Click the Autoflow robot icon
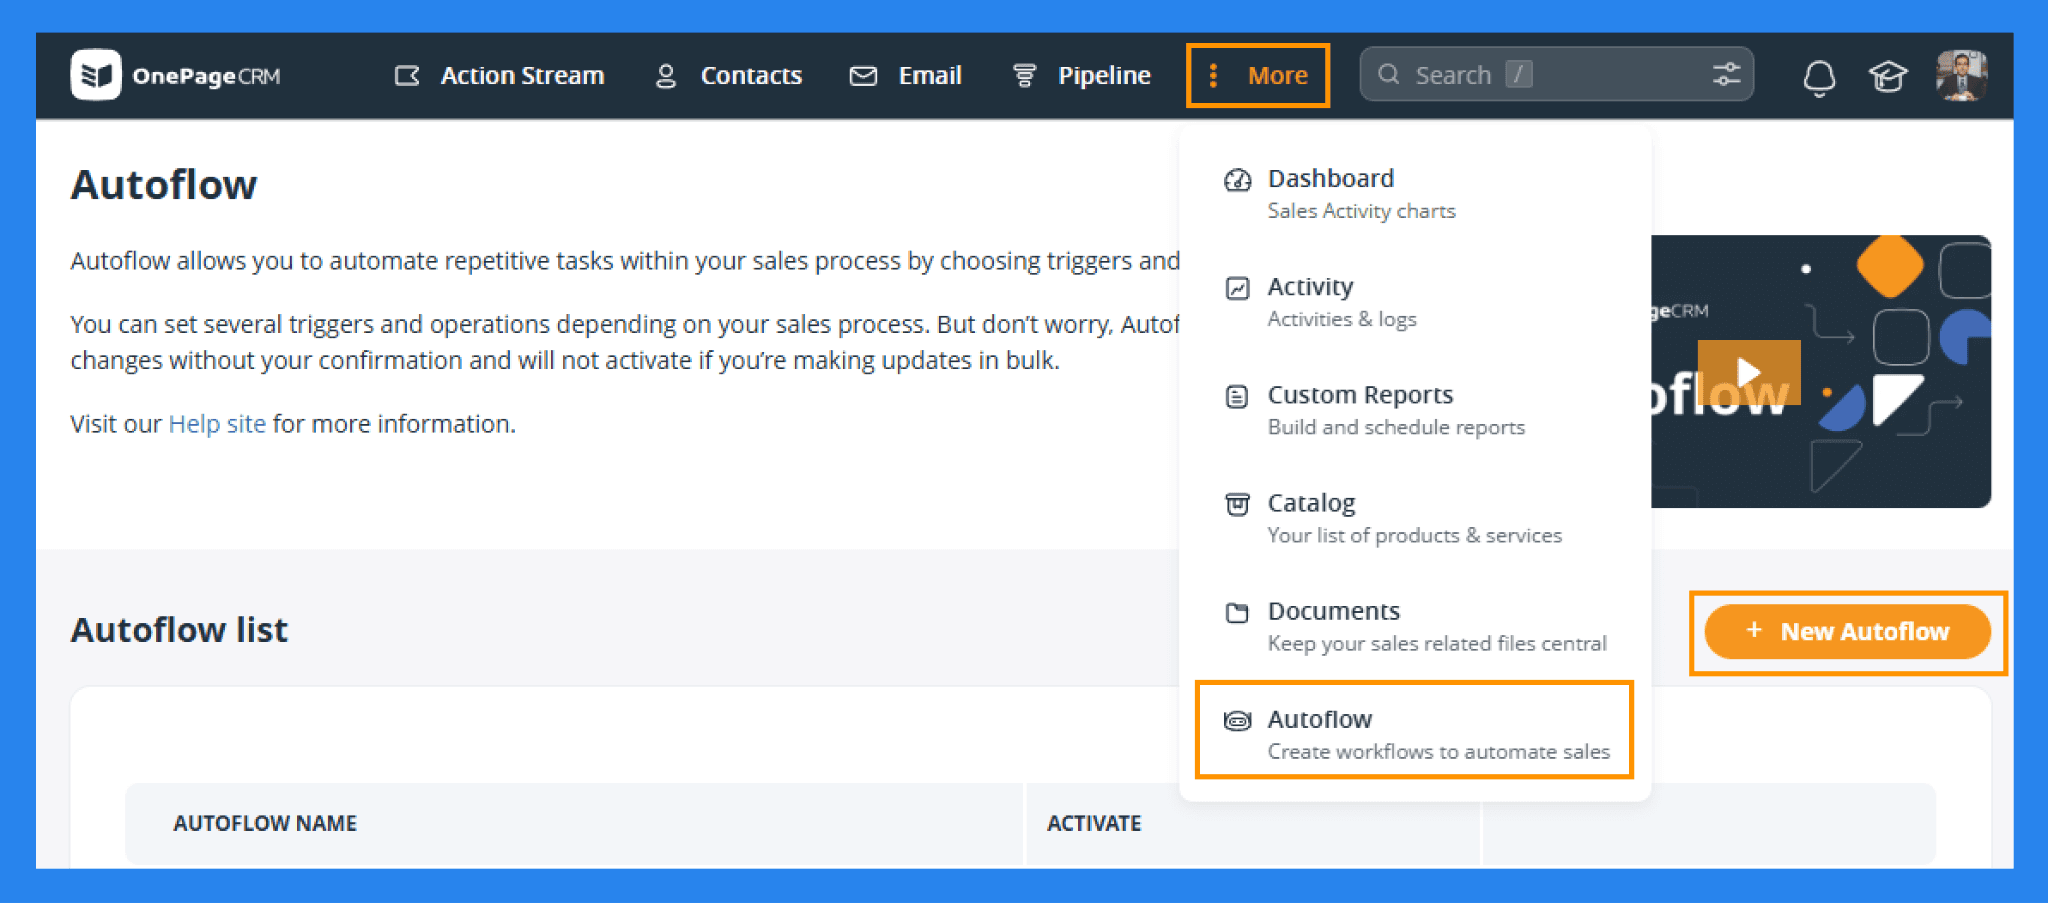 point(1238,720)
